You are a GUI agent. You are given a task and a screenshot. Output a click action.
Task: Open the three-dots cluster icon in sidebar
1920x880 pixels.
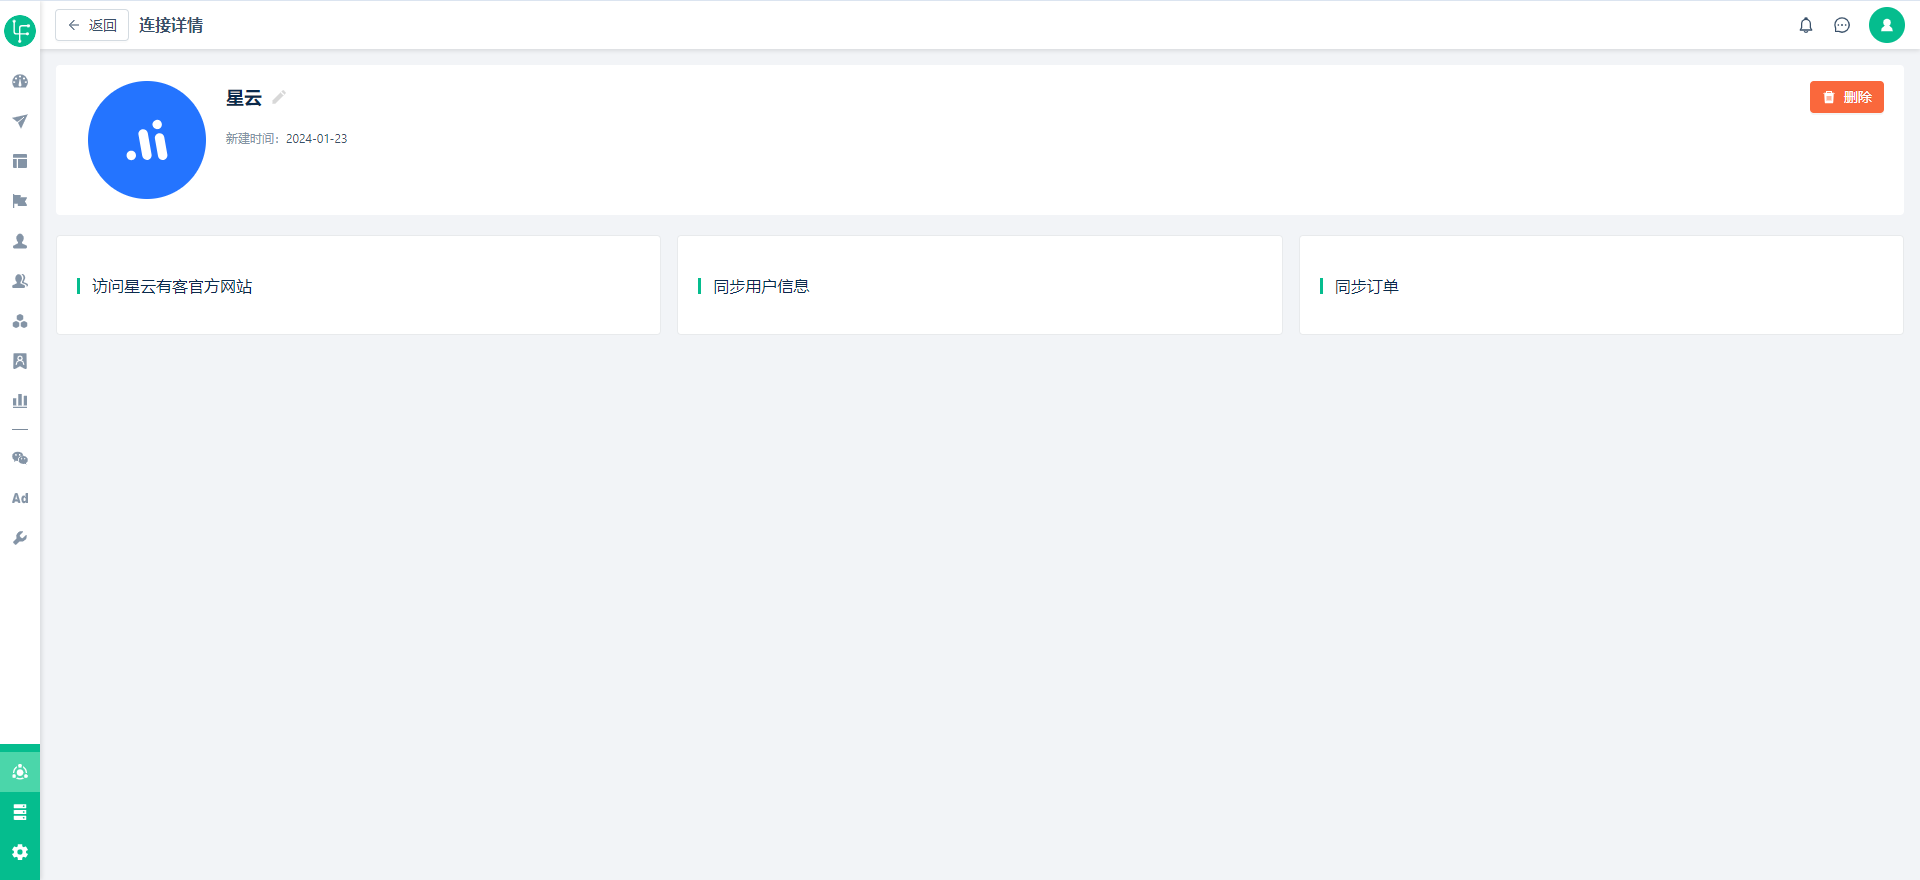[x=20, y=321]
